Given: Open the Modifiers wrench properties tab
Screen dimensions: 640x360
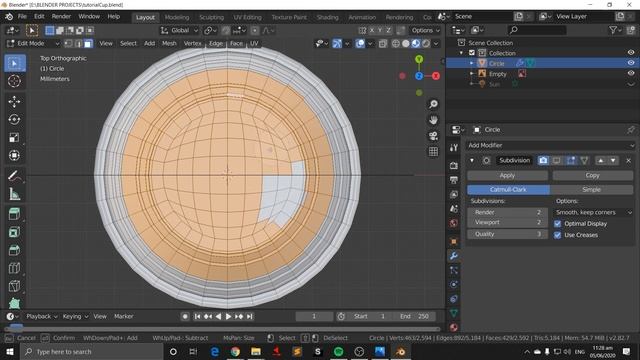Looking at the screenshot, I should tap(453, 256).
